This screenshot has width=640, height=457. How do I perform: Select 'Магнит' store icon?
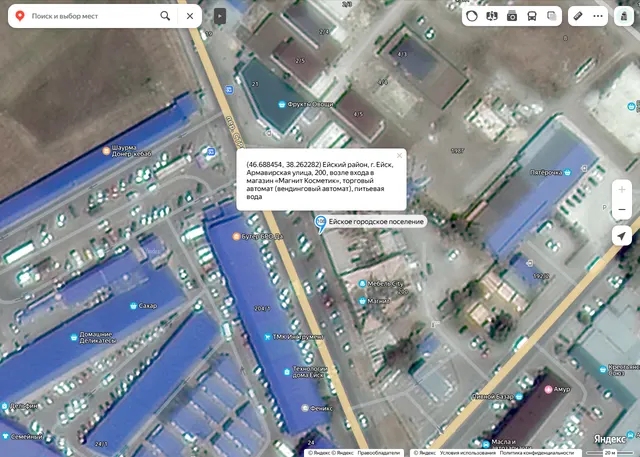(x=362, y=301)
